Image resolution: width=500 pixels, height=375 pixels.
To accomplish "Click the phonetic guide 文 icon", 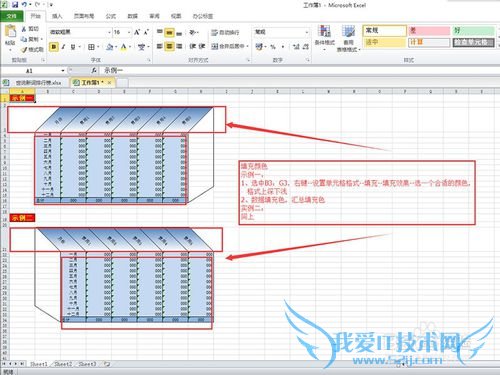I will pyautogui.click(x=142, y=47).
